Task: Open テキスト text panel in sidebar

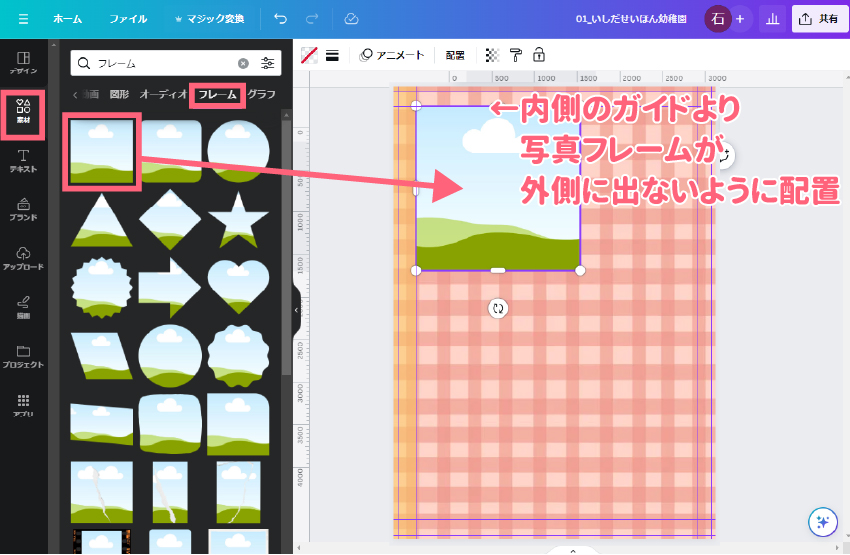Action: coord(23,161)
